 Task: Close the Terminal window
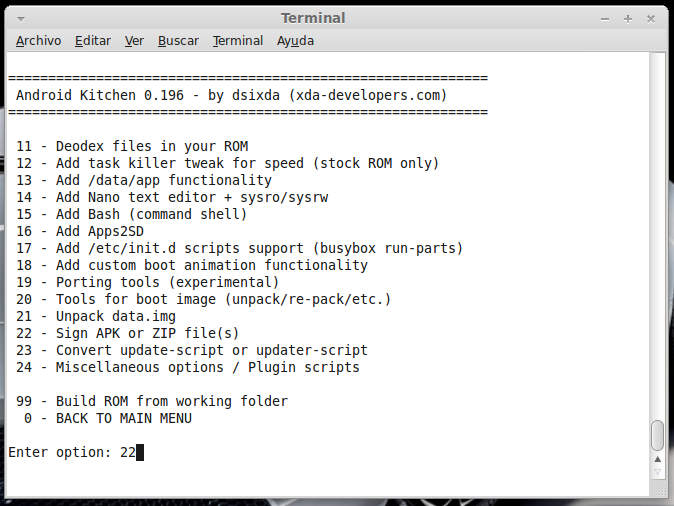click(651, 18)
